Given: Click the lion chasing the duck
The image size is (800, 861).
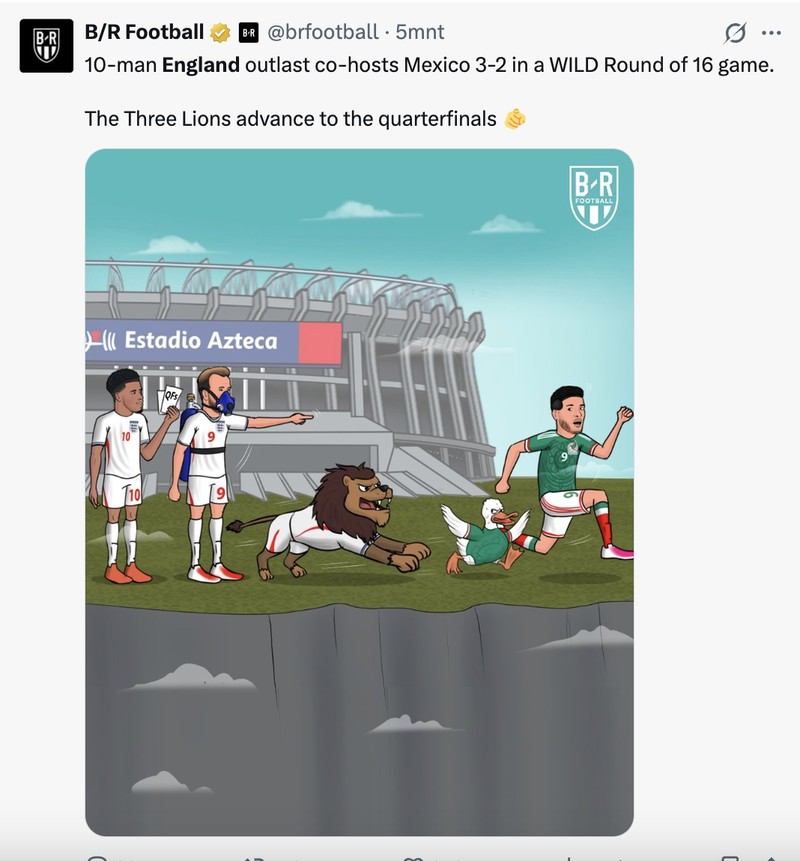Looking at the screenshot, I should tap(329, 520).
